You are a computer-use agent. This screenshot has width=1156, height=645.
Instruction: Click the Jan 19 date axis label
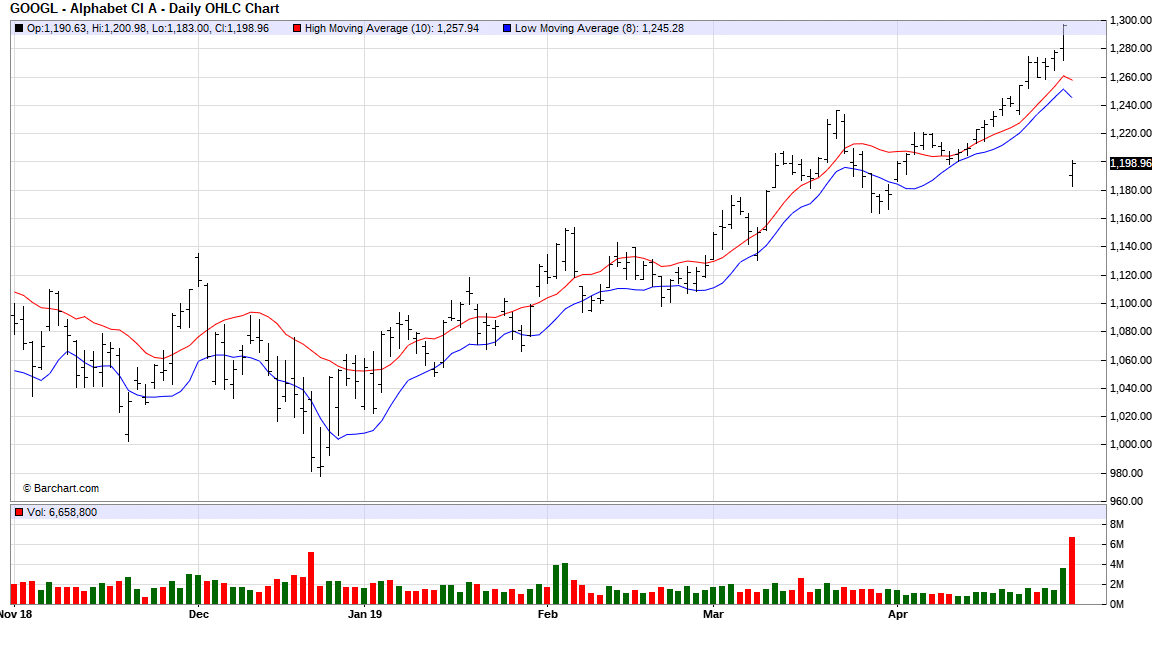click(x=365, y=614)
